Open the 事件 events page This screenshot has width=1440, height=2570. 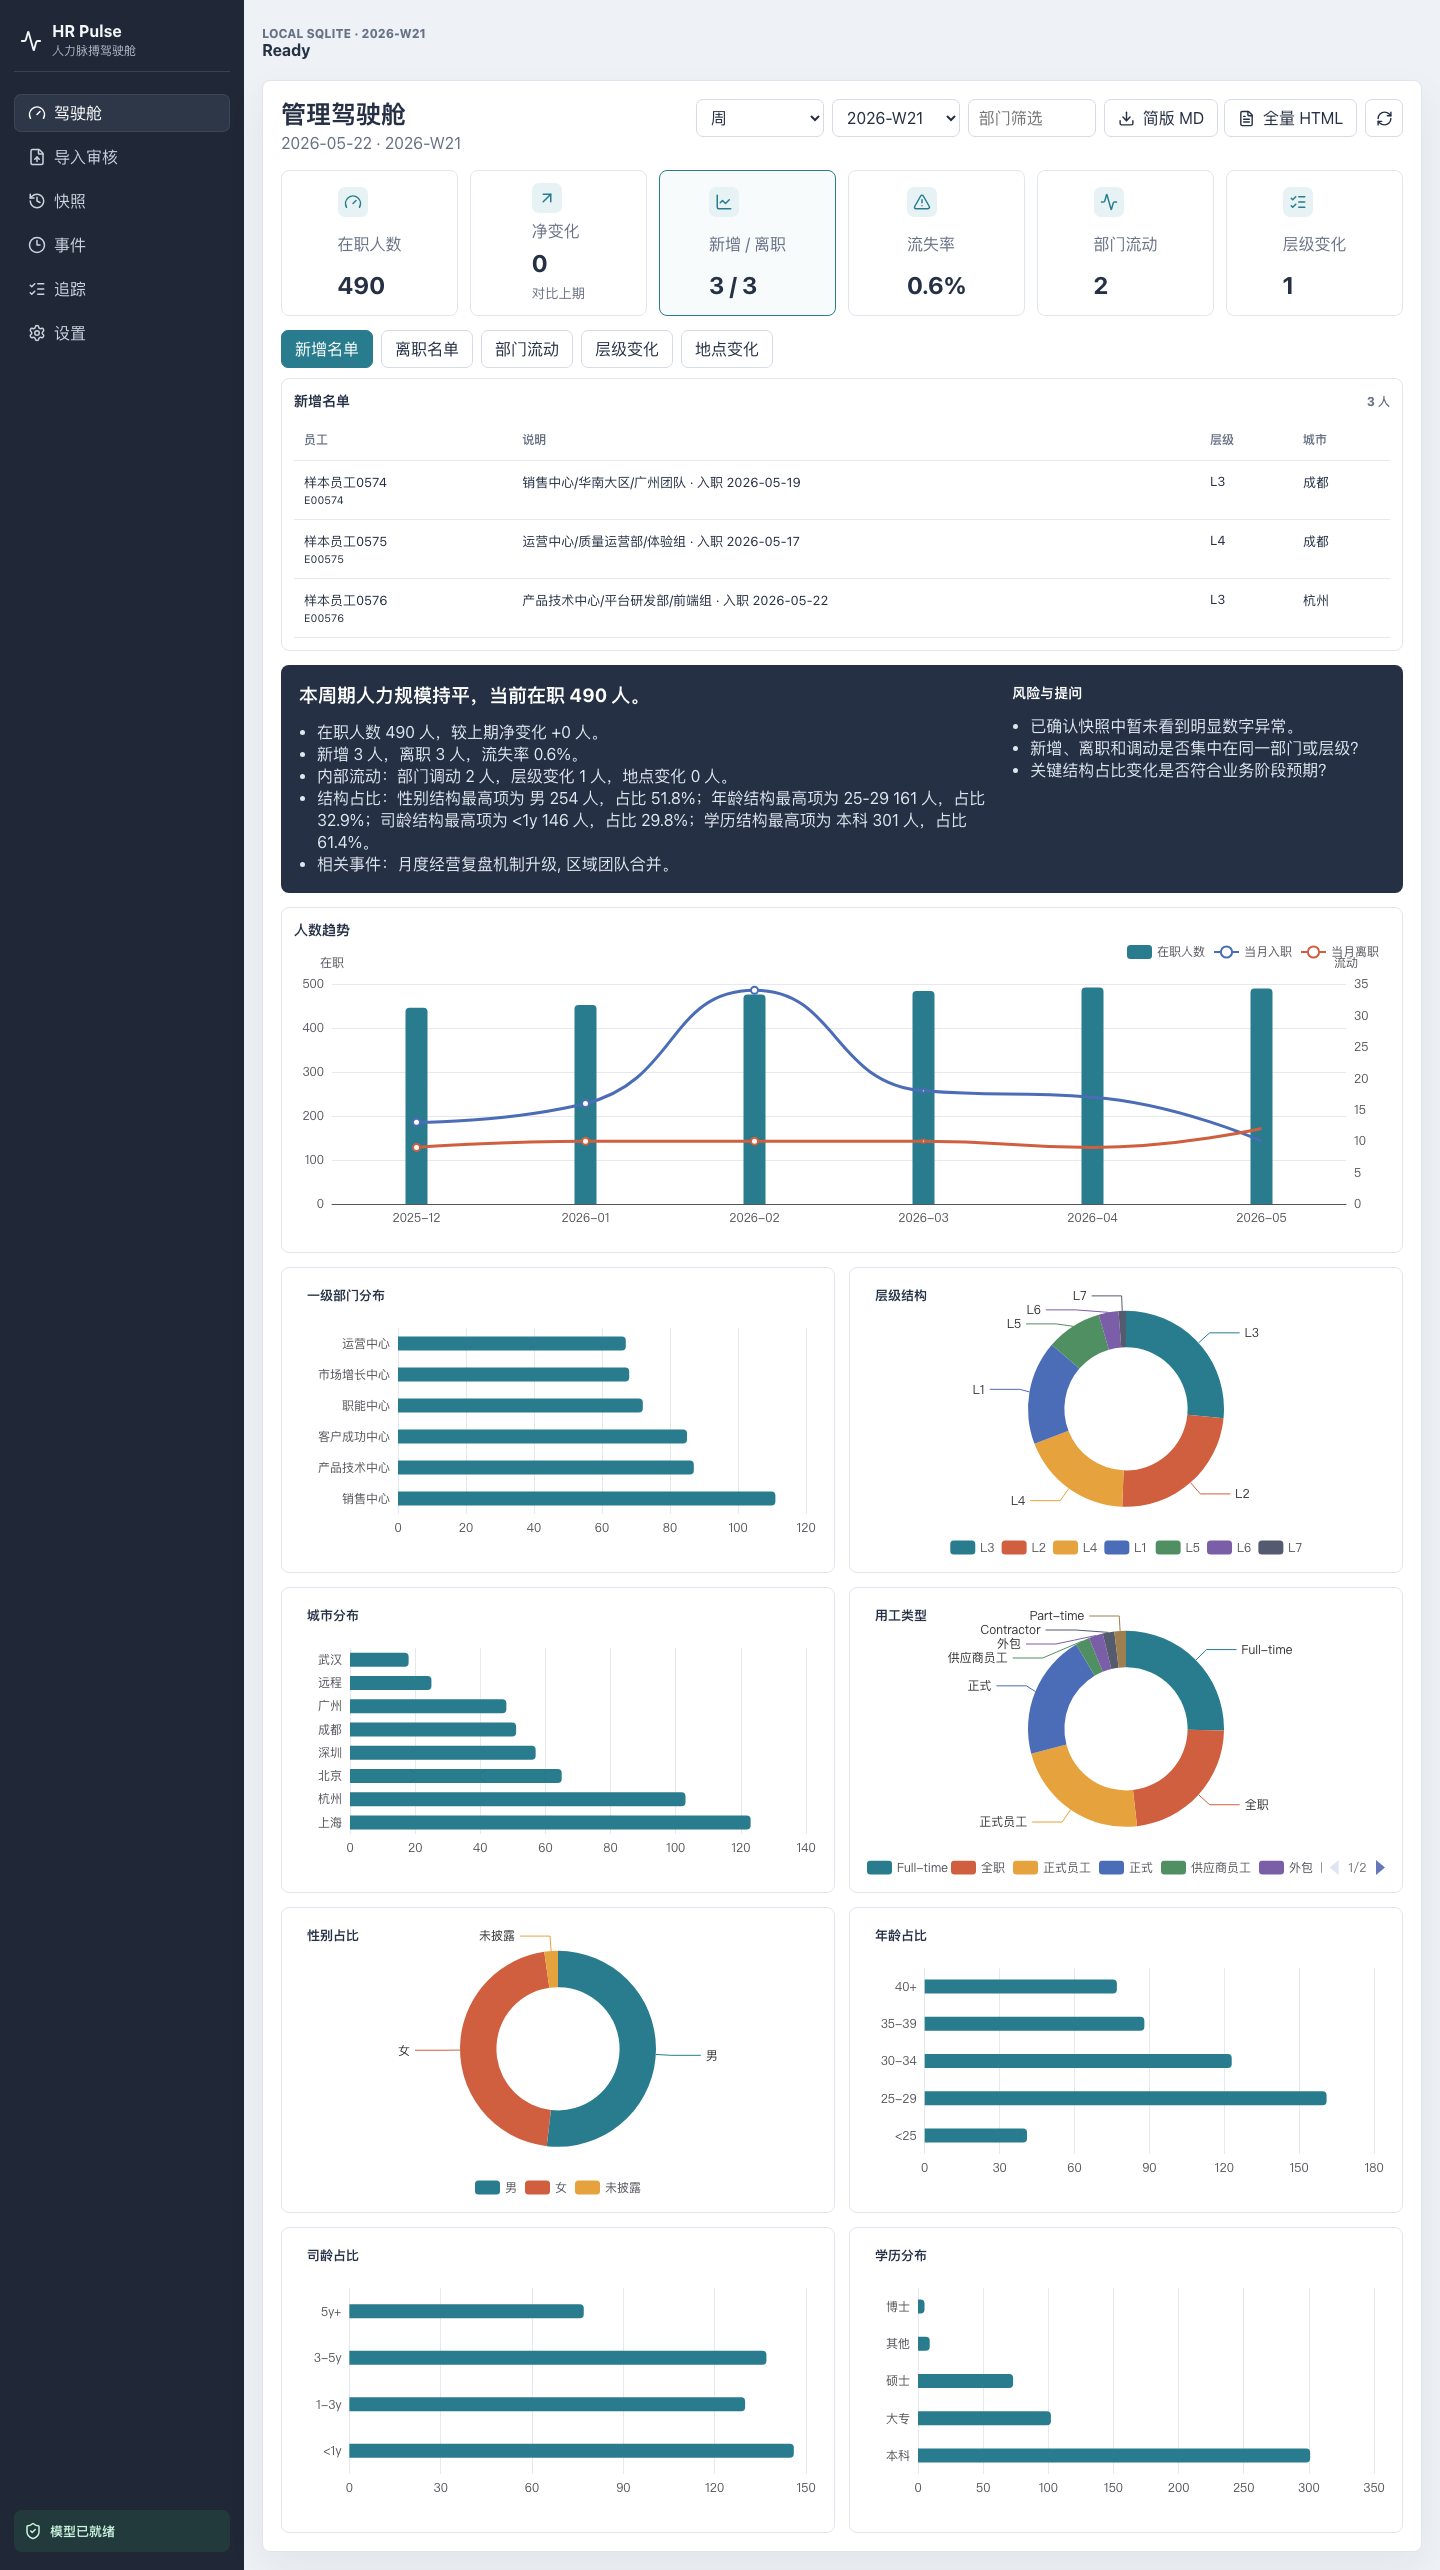(x=122, y=245)
